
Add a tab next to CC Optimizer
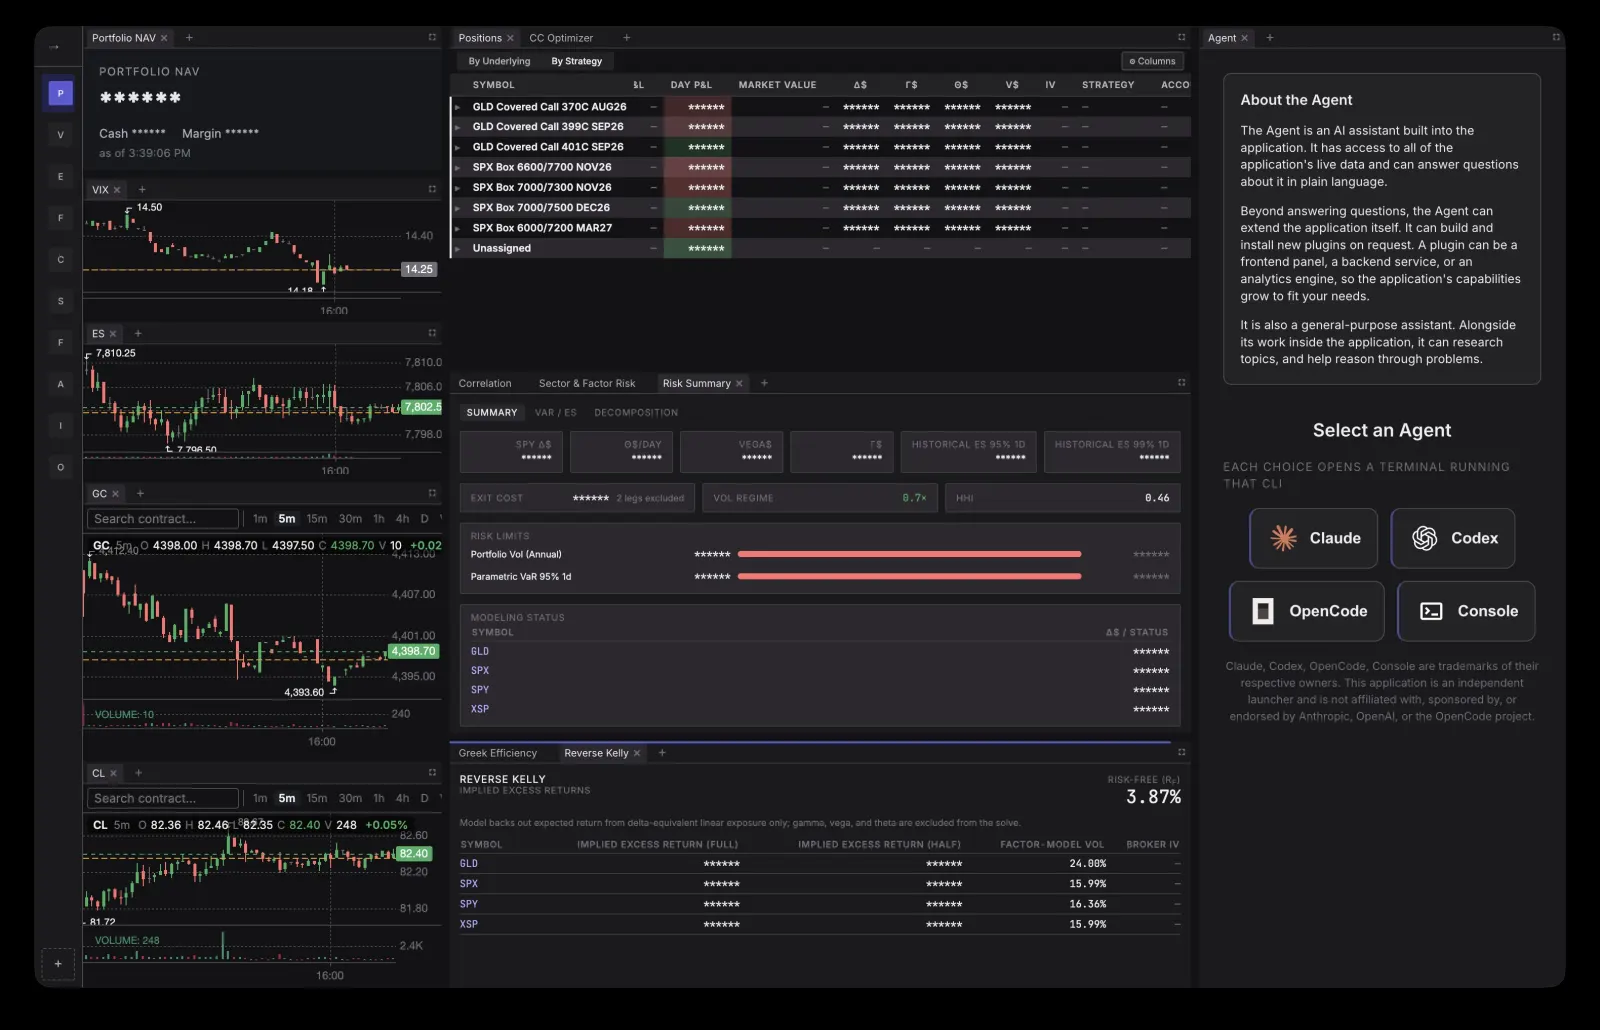point(627,38)
